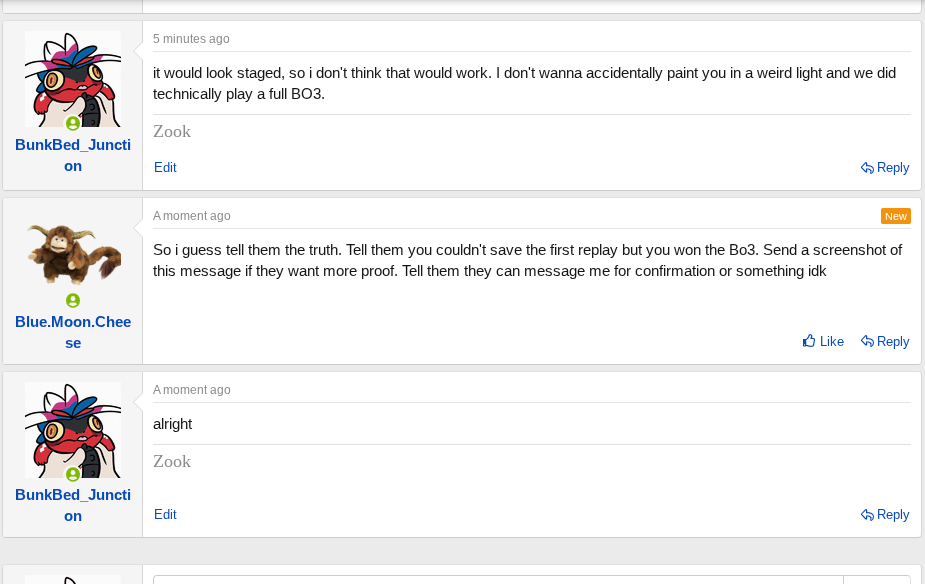The width and height of the screenshot is (925, 584).
Task: Click the timestamp on Blue.Moon.Cheese's post
Action: [x=191, y=216]
